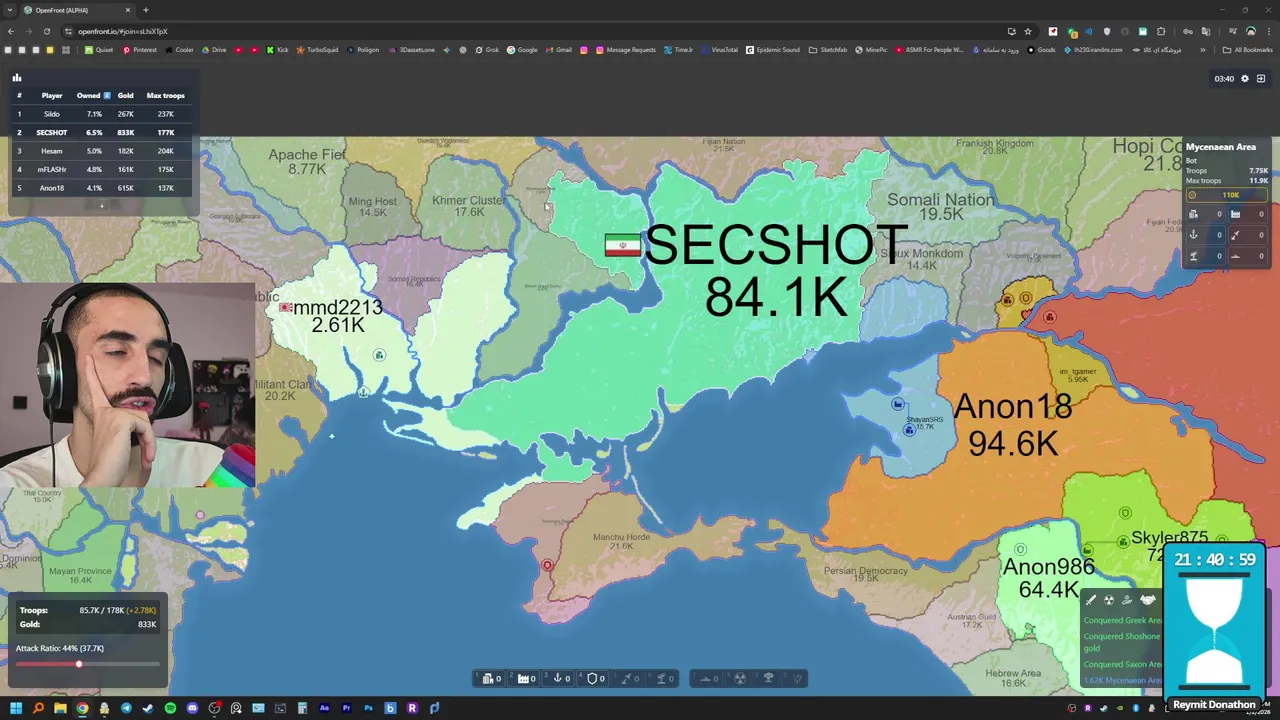Viewport: 1280px width, 720px height.
Task: Click the Mycenaean Area event link
Action: (x=1123, y=680)
